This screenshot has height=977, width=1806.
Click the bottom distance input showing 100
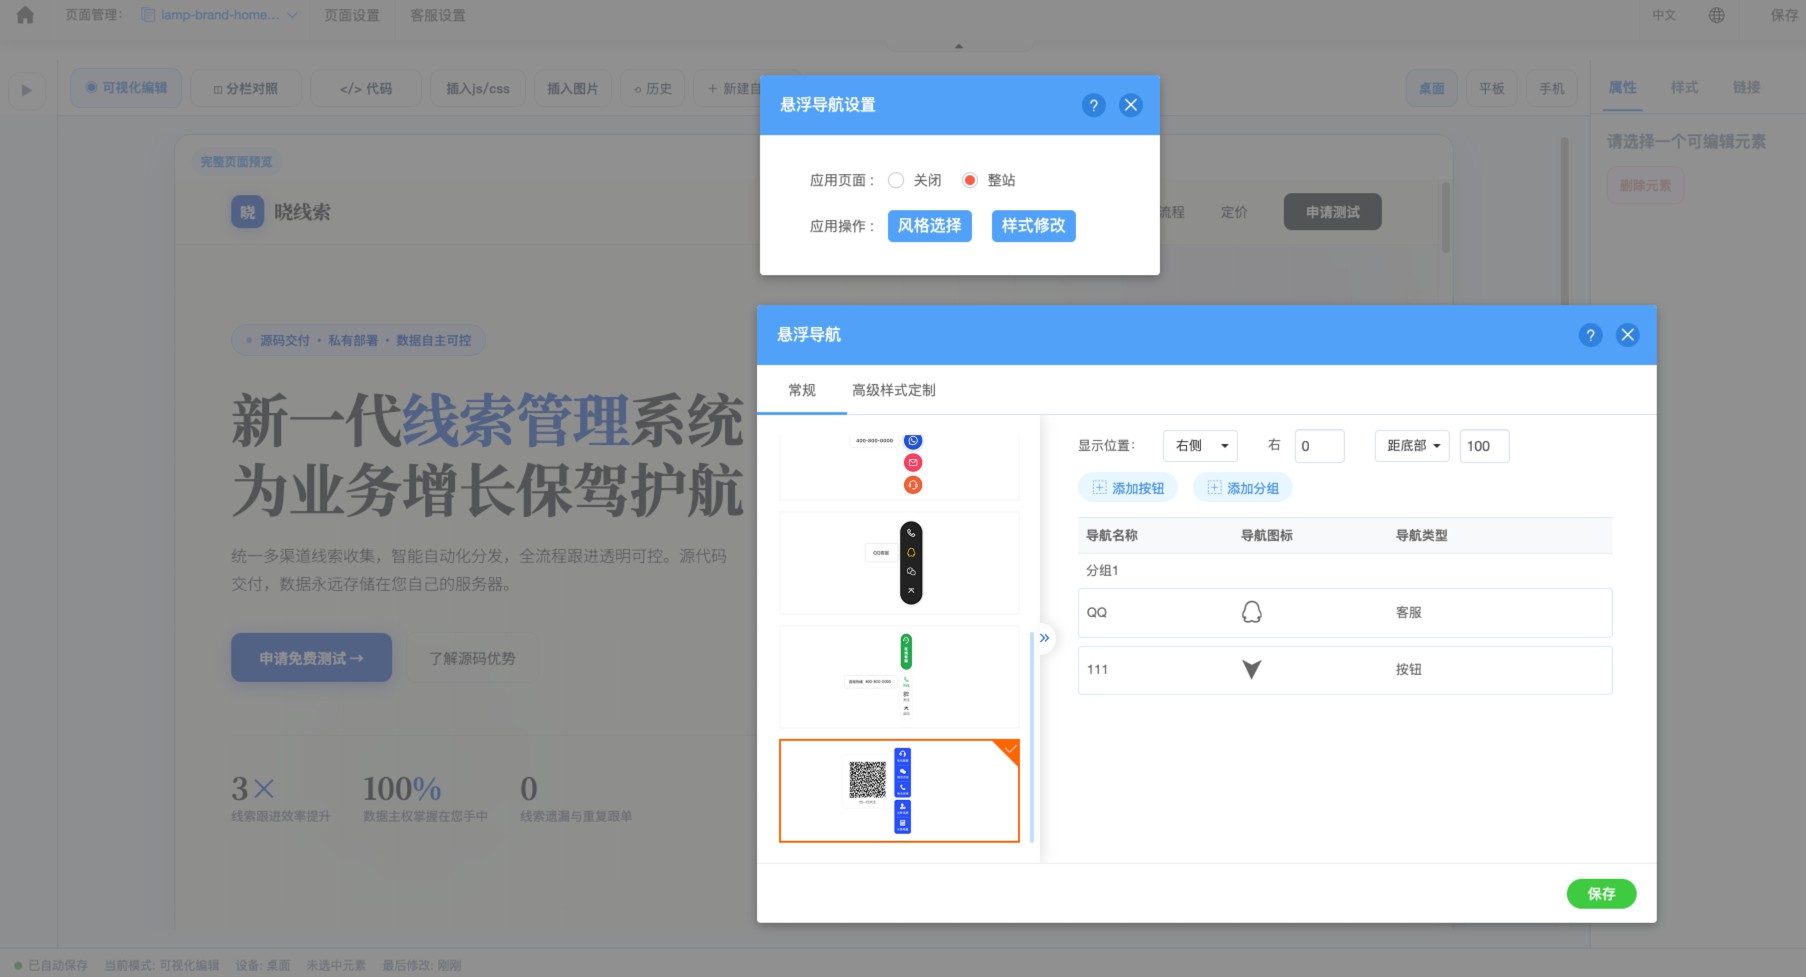pos(1484,446)
